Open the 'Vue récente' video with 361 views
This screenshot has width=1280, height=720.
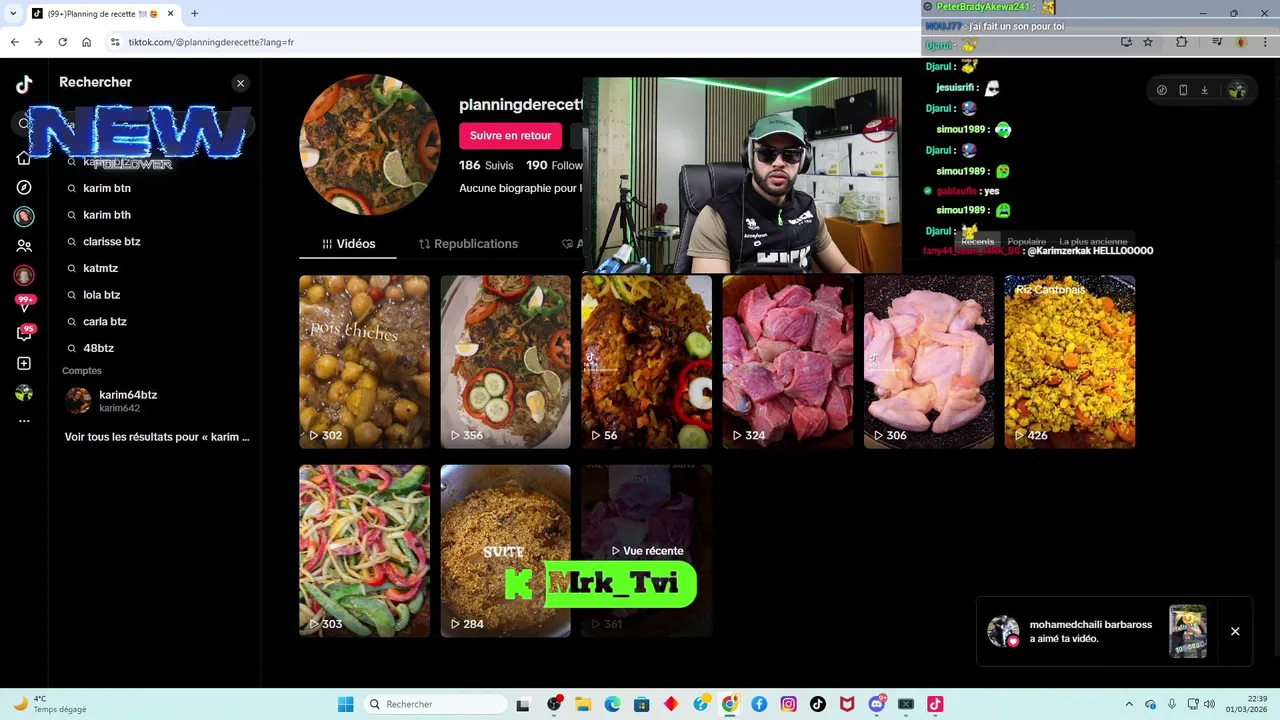[x=646, y=551]
